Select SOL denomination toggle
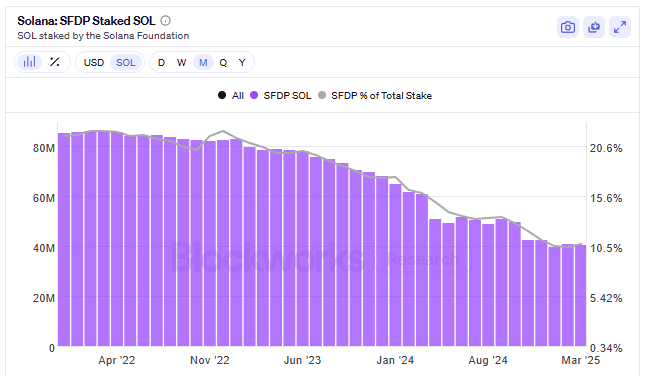Viewport: 645px width, 376px height. [x=126, y=63]
